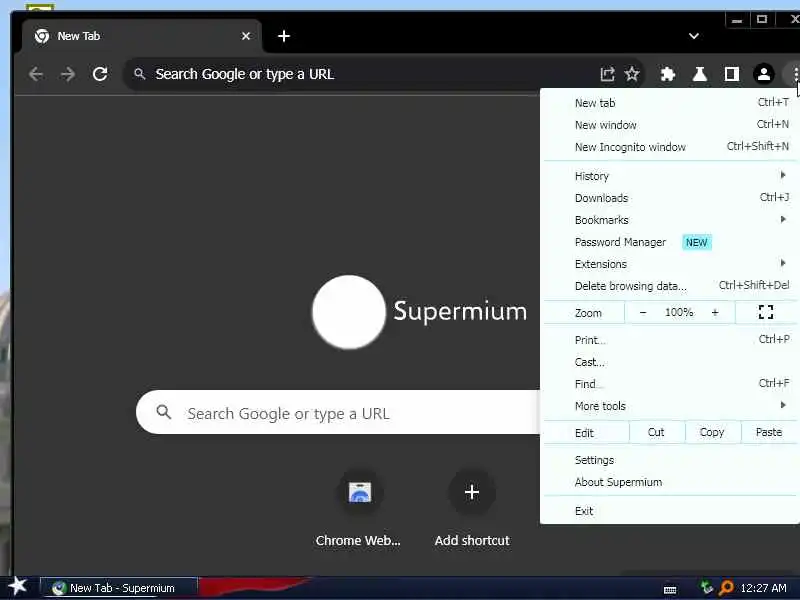The image size is (800, 600).
Task: Choose Find in the menu
Action: click(x=669, y=384)
